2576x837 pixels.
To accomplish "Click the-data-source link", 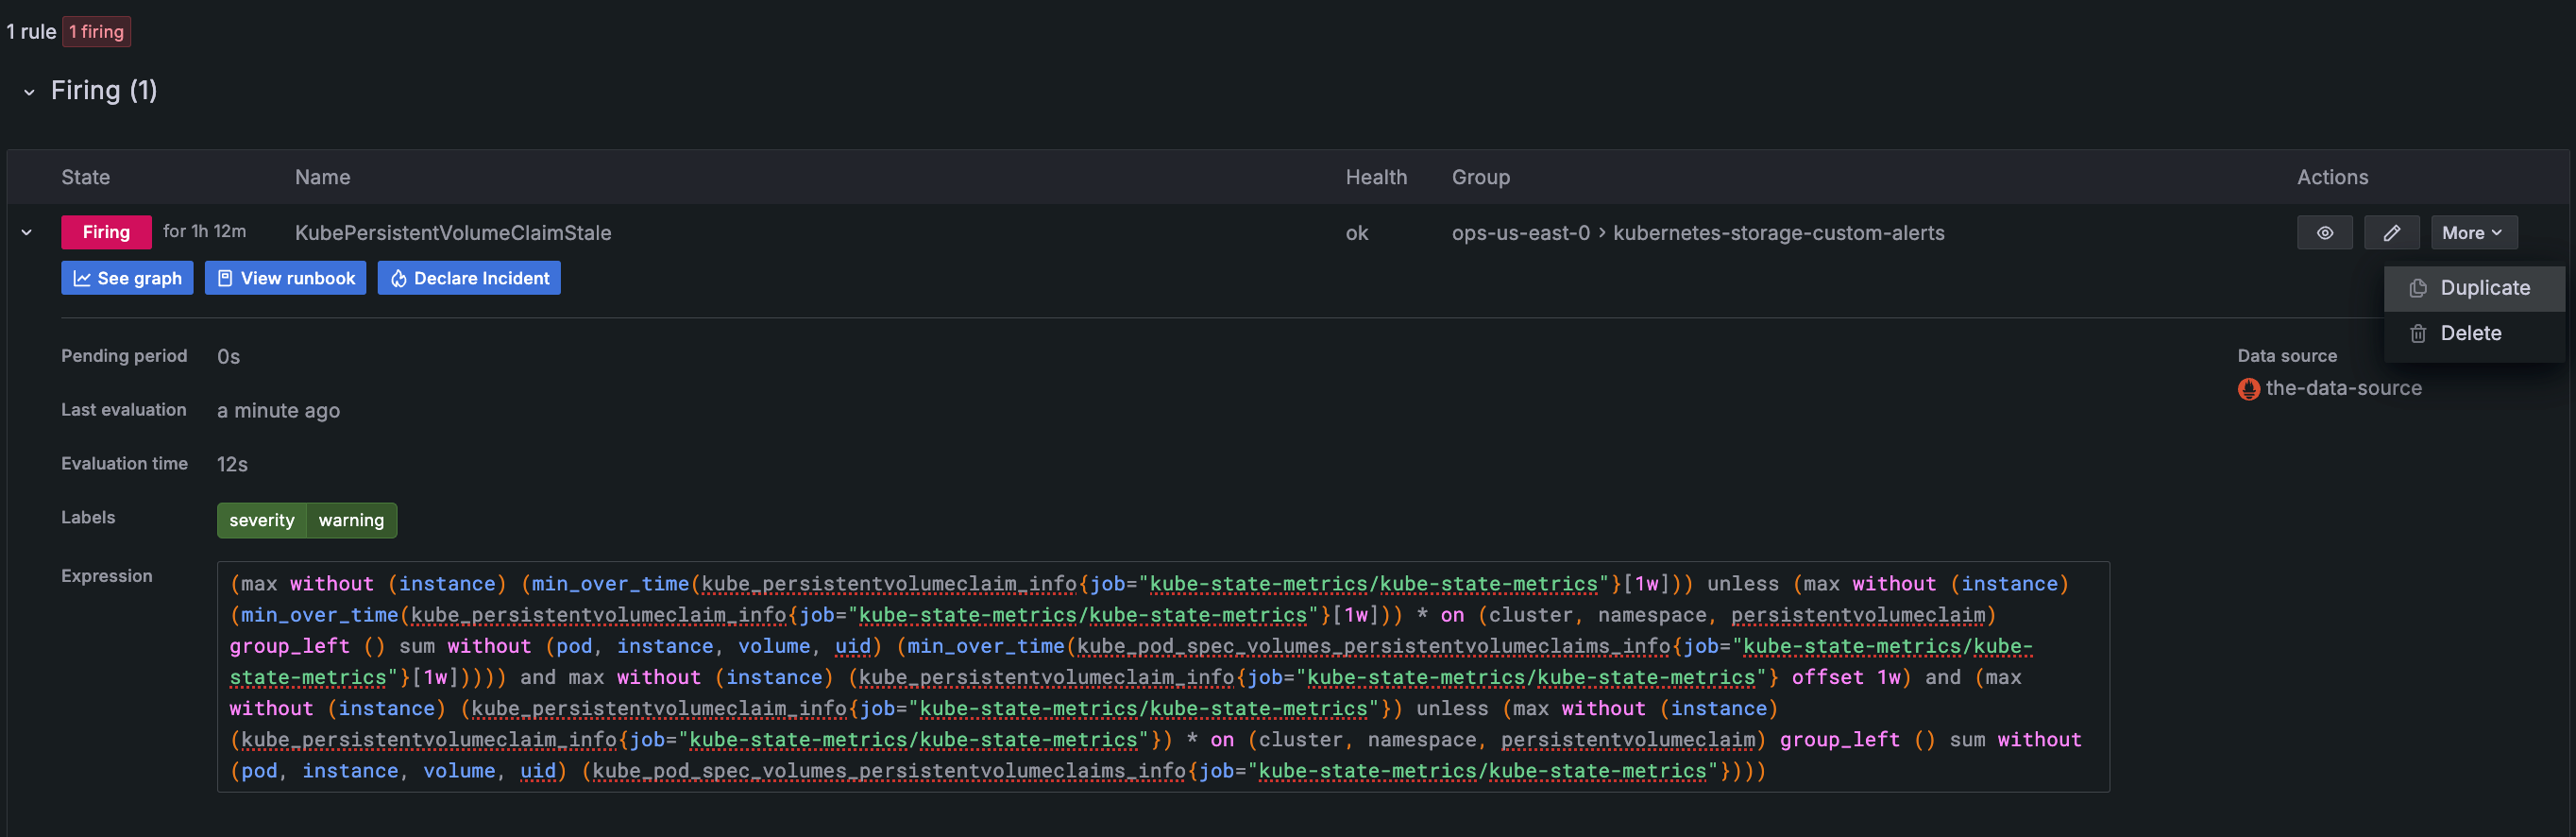I will (x=2343, y=389).
